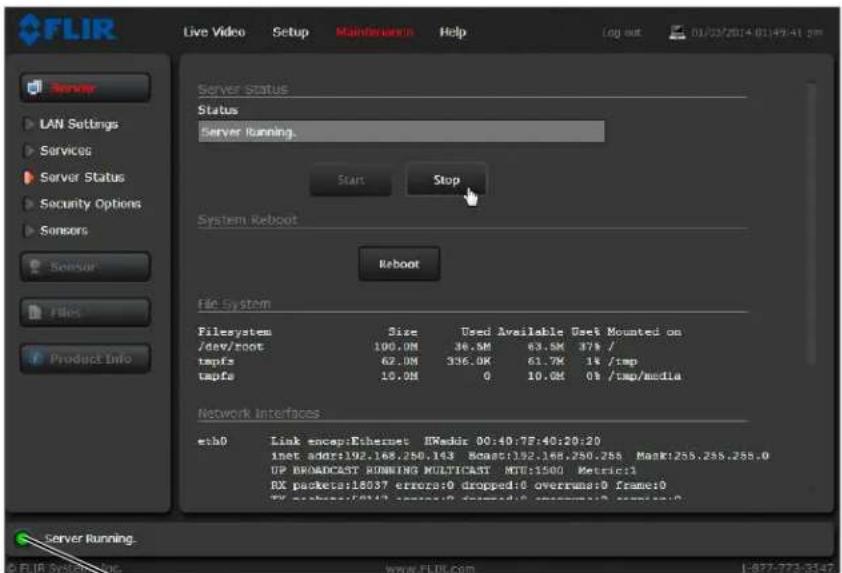The height and width of the screenshot is (573, 842).
Task: Go to Services page
Action: click(66, 151)
